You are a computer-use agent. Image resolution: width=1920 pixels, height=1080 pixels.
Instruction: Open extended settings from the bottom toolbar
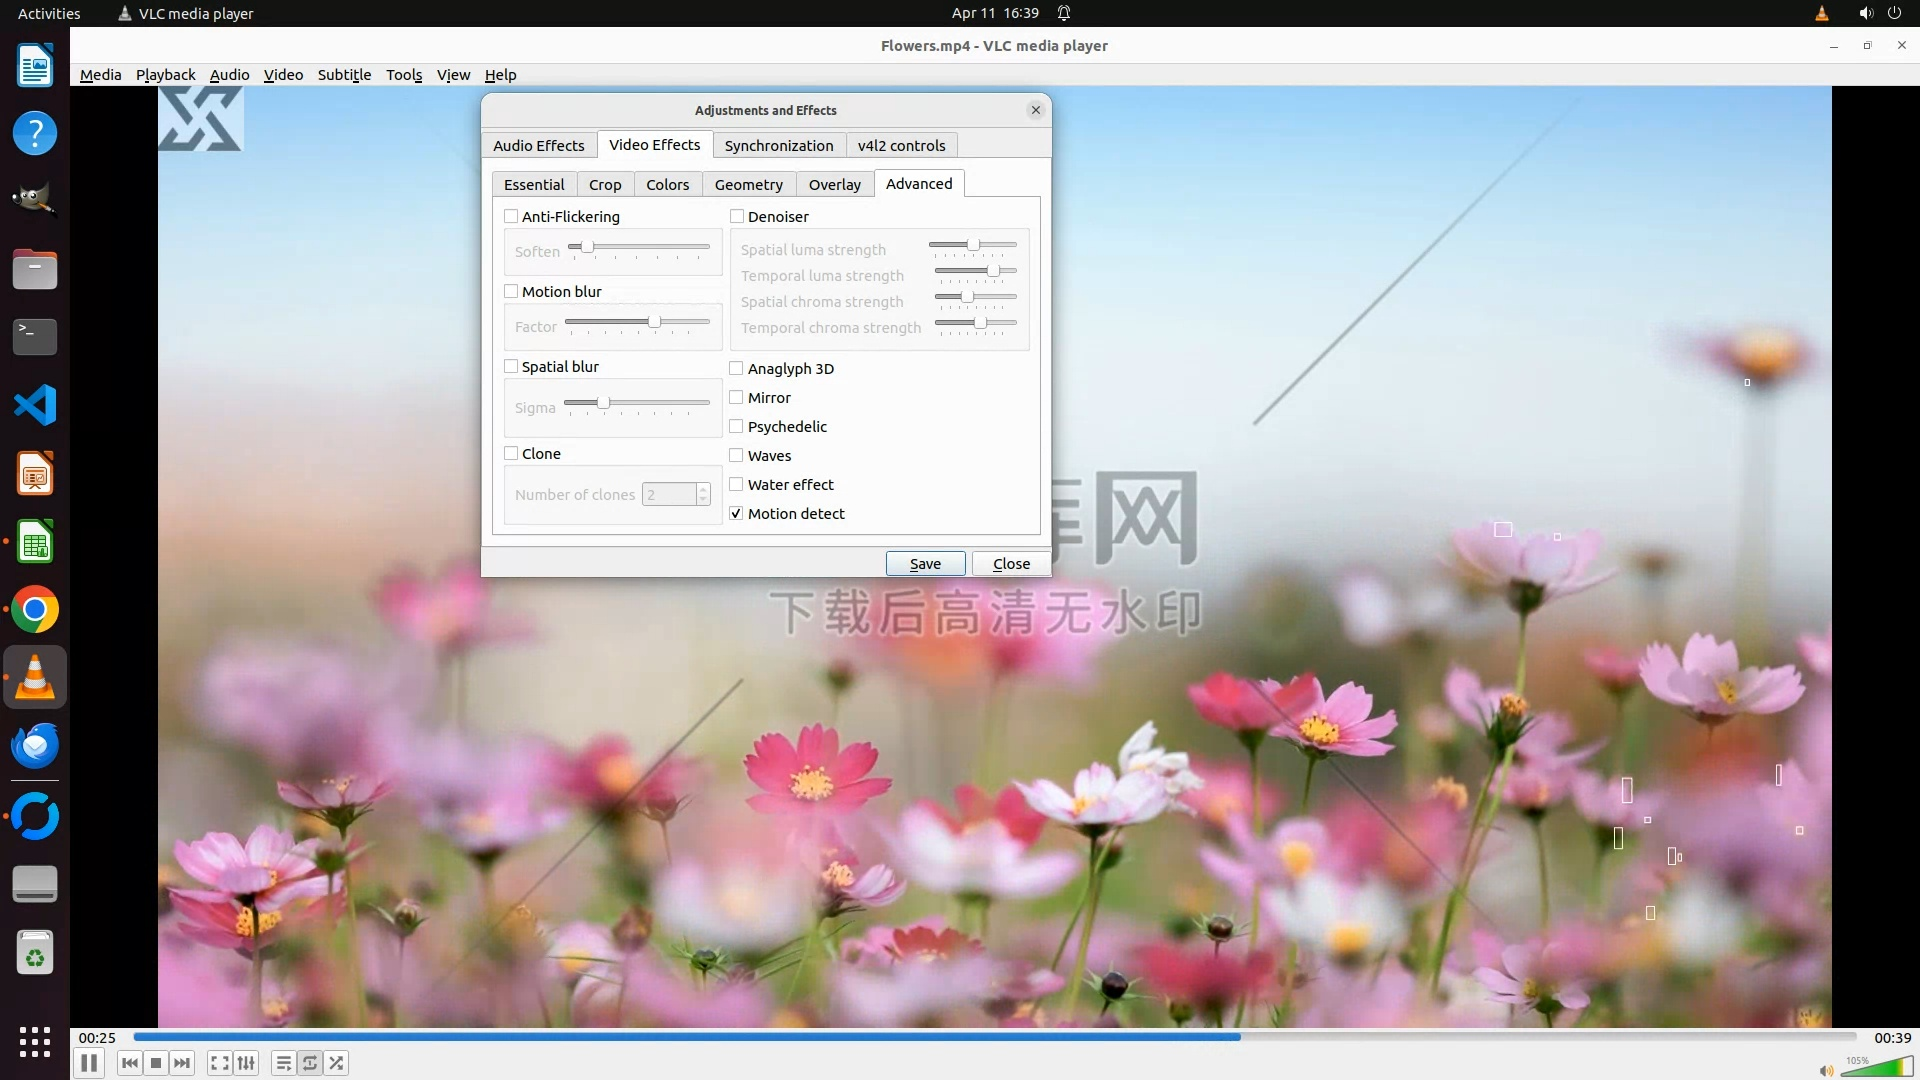(x=246, y=1063)
